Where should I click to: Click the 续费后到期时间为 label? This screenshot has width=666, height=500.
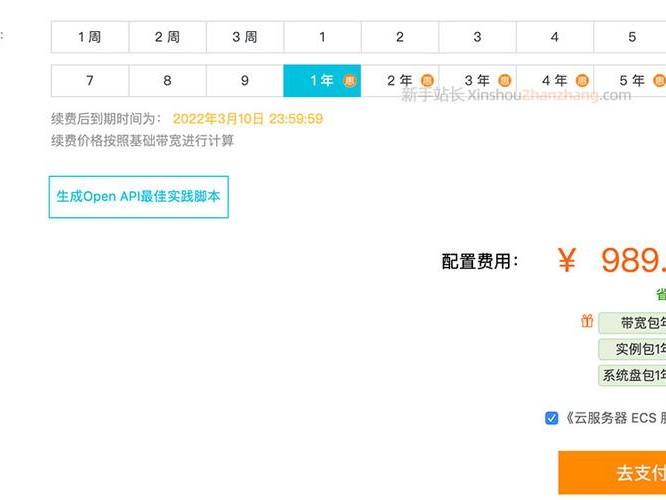(x=106, y=119)
